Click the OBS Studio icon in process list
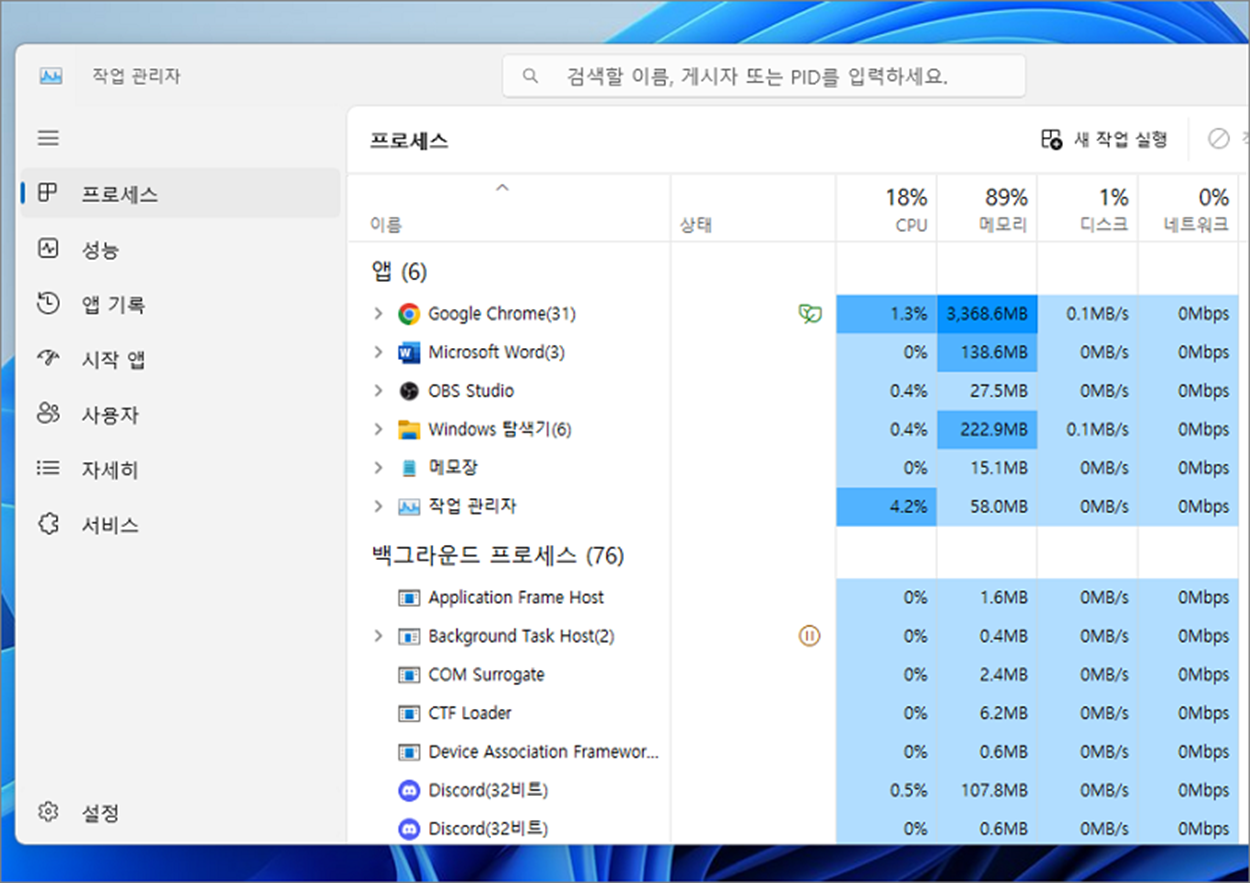Viewport: 1250px width, 883px height. click(409, 391)
